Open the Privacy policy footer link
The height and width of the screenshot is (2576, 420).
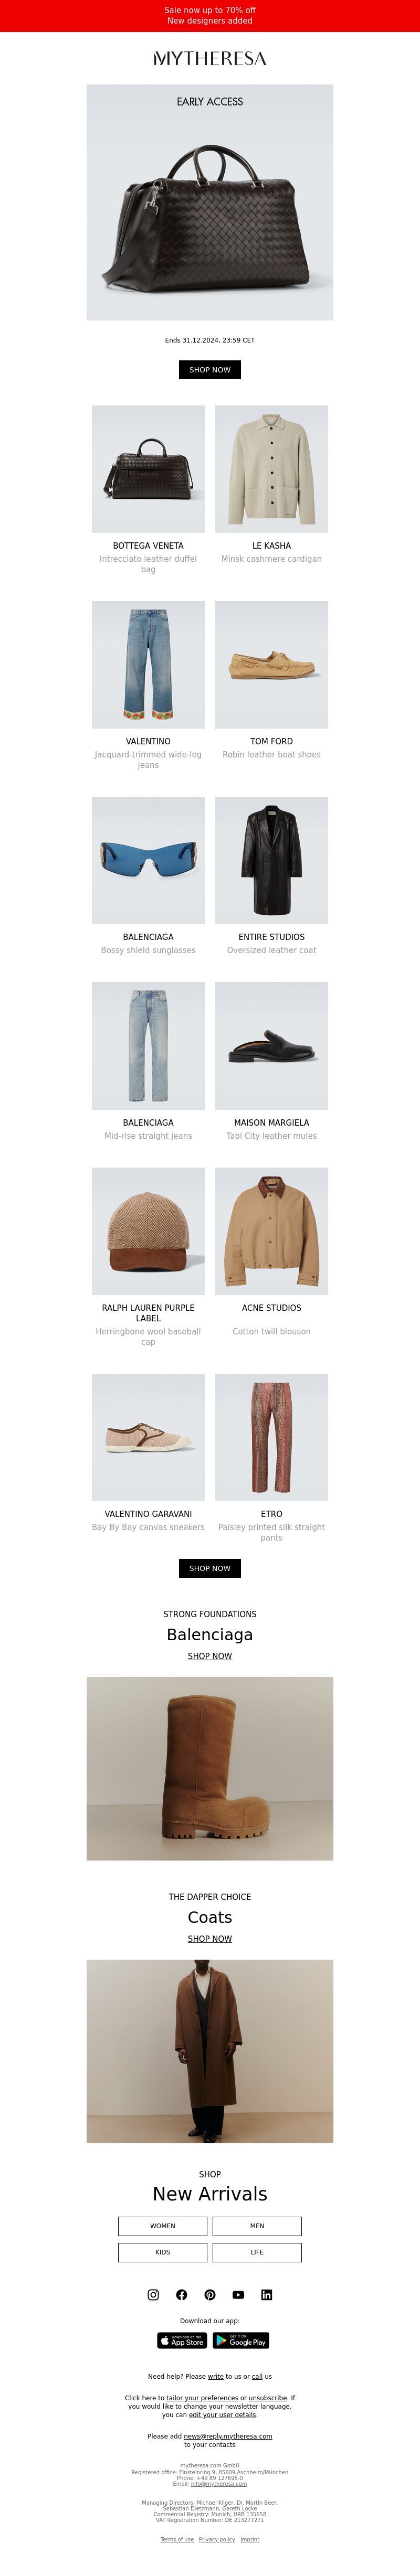pyautogui.click(x=217, y=2539)
